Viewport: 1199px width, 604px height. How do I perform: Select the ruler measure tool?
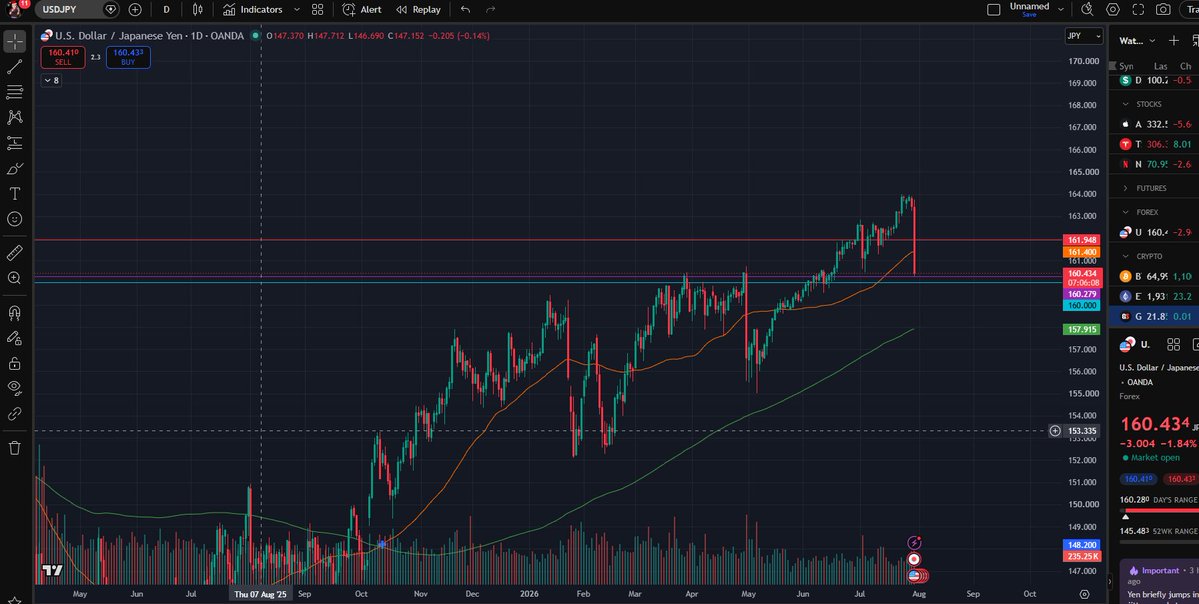[x=15, y=252]
